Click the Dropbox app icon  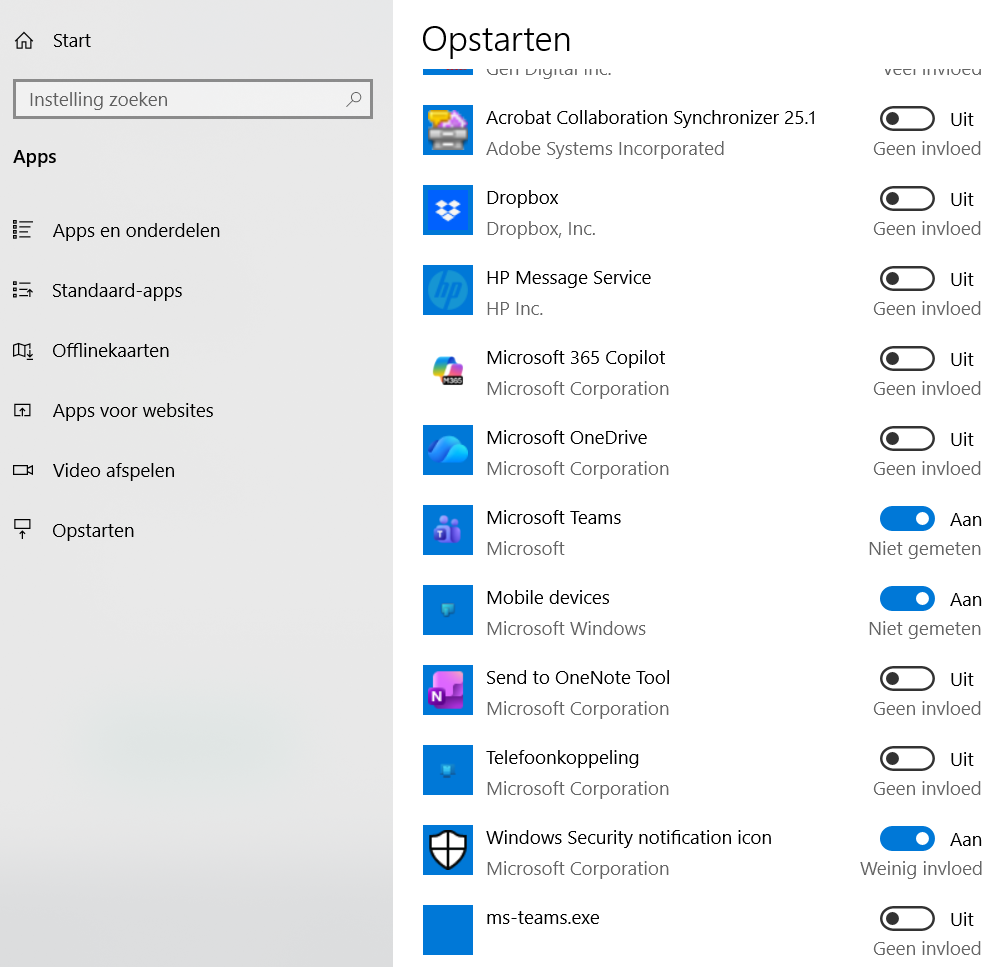(x=448, y=210)
